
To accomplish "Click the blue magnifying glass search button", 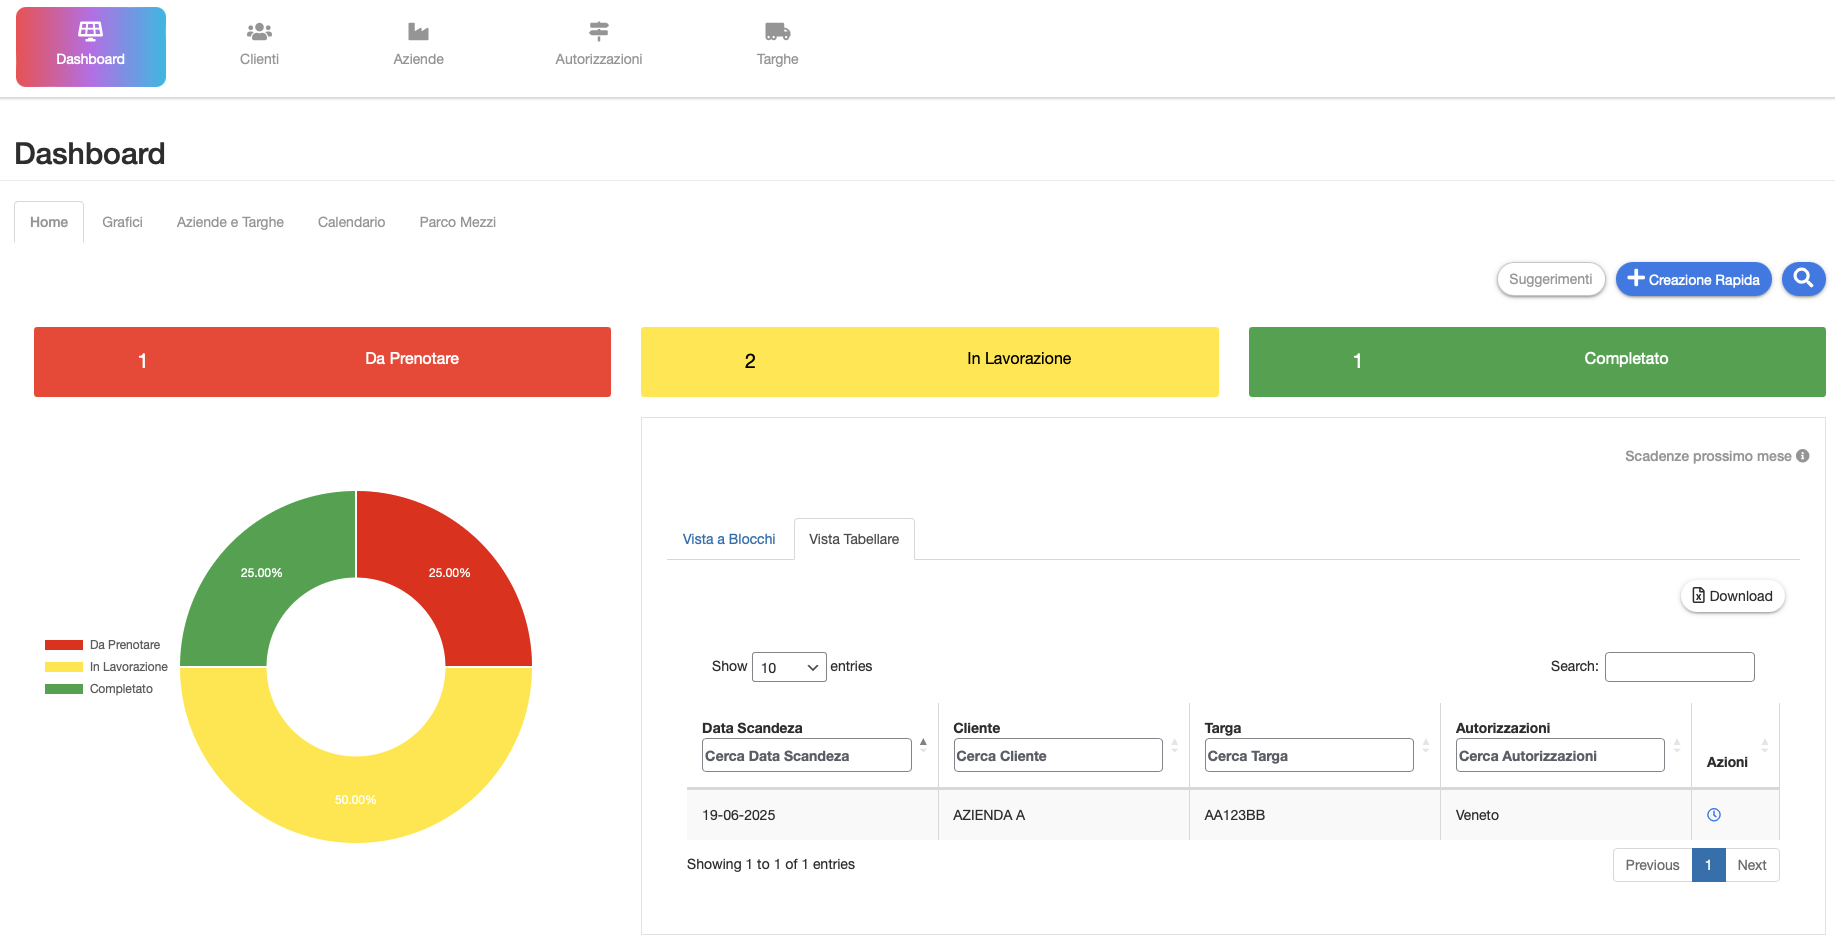I will click(x=1803, y=279).
